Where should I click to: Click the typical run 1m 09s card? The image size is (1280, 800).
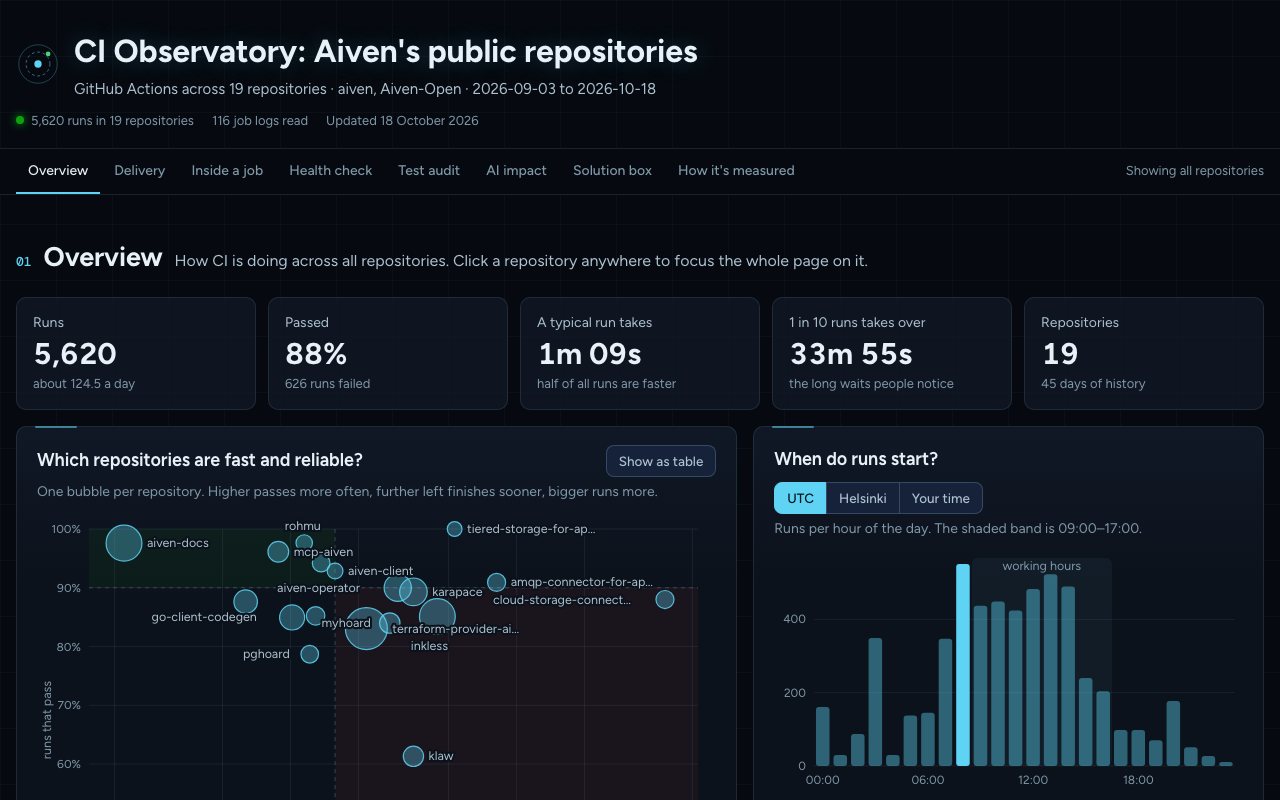[640, 353]
